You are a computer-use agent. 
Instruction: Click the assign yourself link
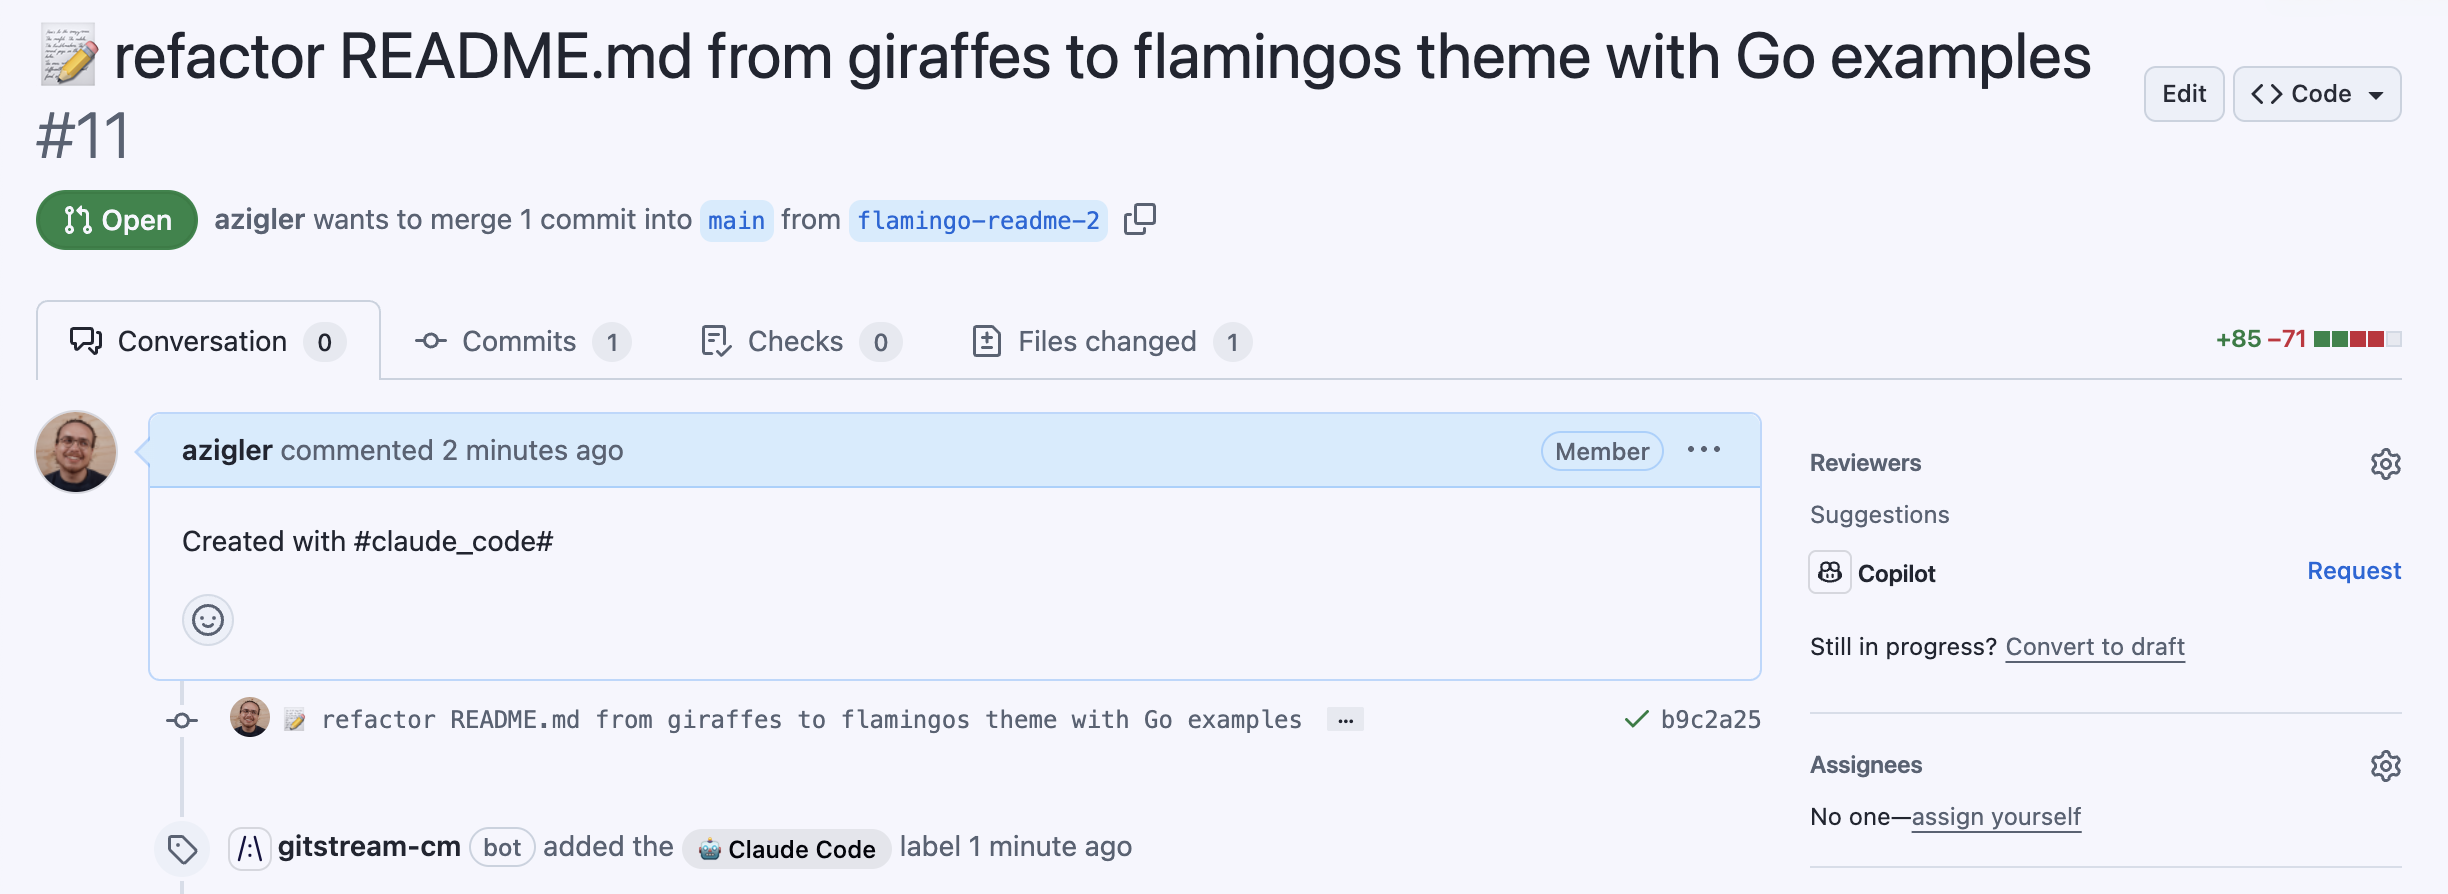[1995, 817]
